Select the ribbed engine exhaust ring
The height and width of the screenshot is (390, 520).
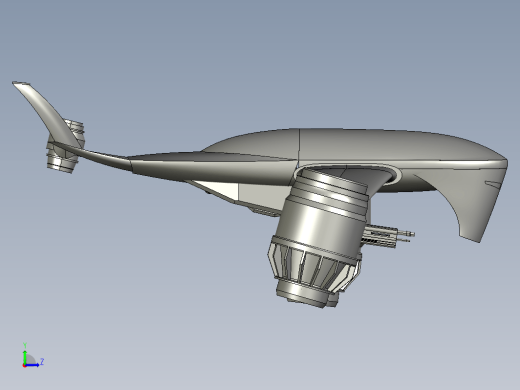[x=313, y=265]
